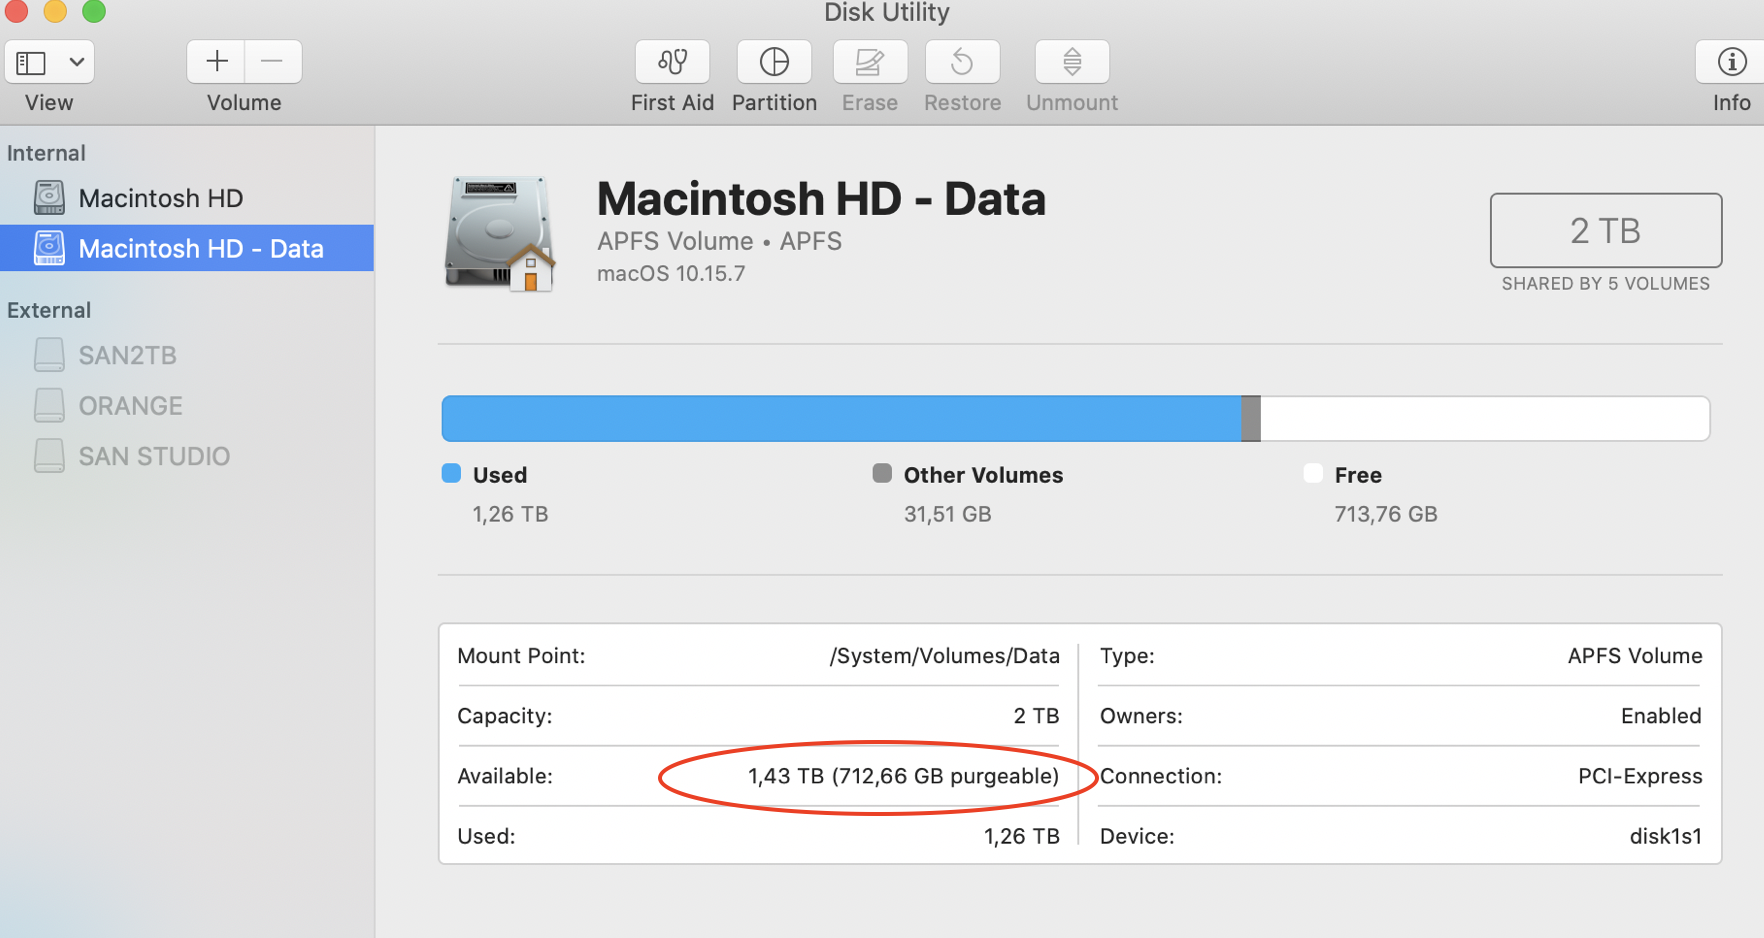
Task: Click the Macintosh HD - Data sidebar disk icon
Action: click(x=49, y=248)
